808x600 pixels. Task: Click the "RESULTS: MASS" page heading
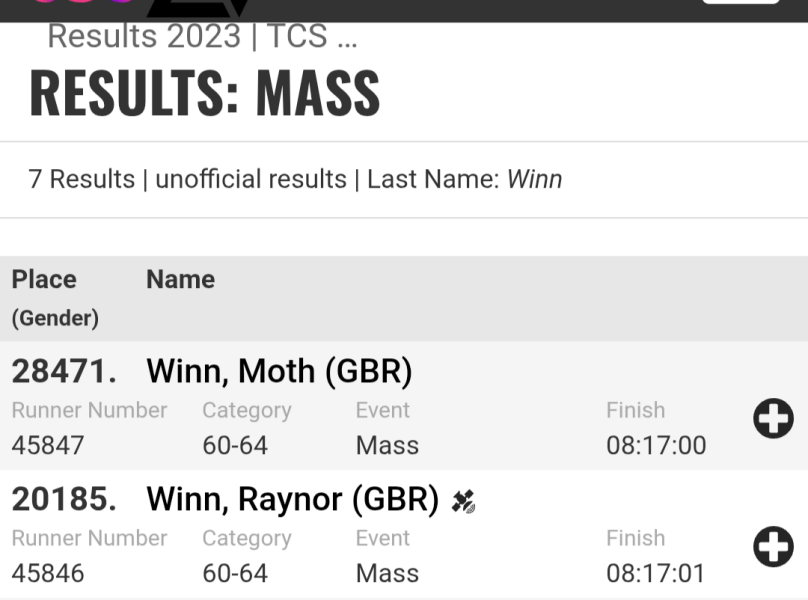point(204,93)
